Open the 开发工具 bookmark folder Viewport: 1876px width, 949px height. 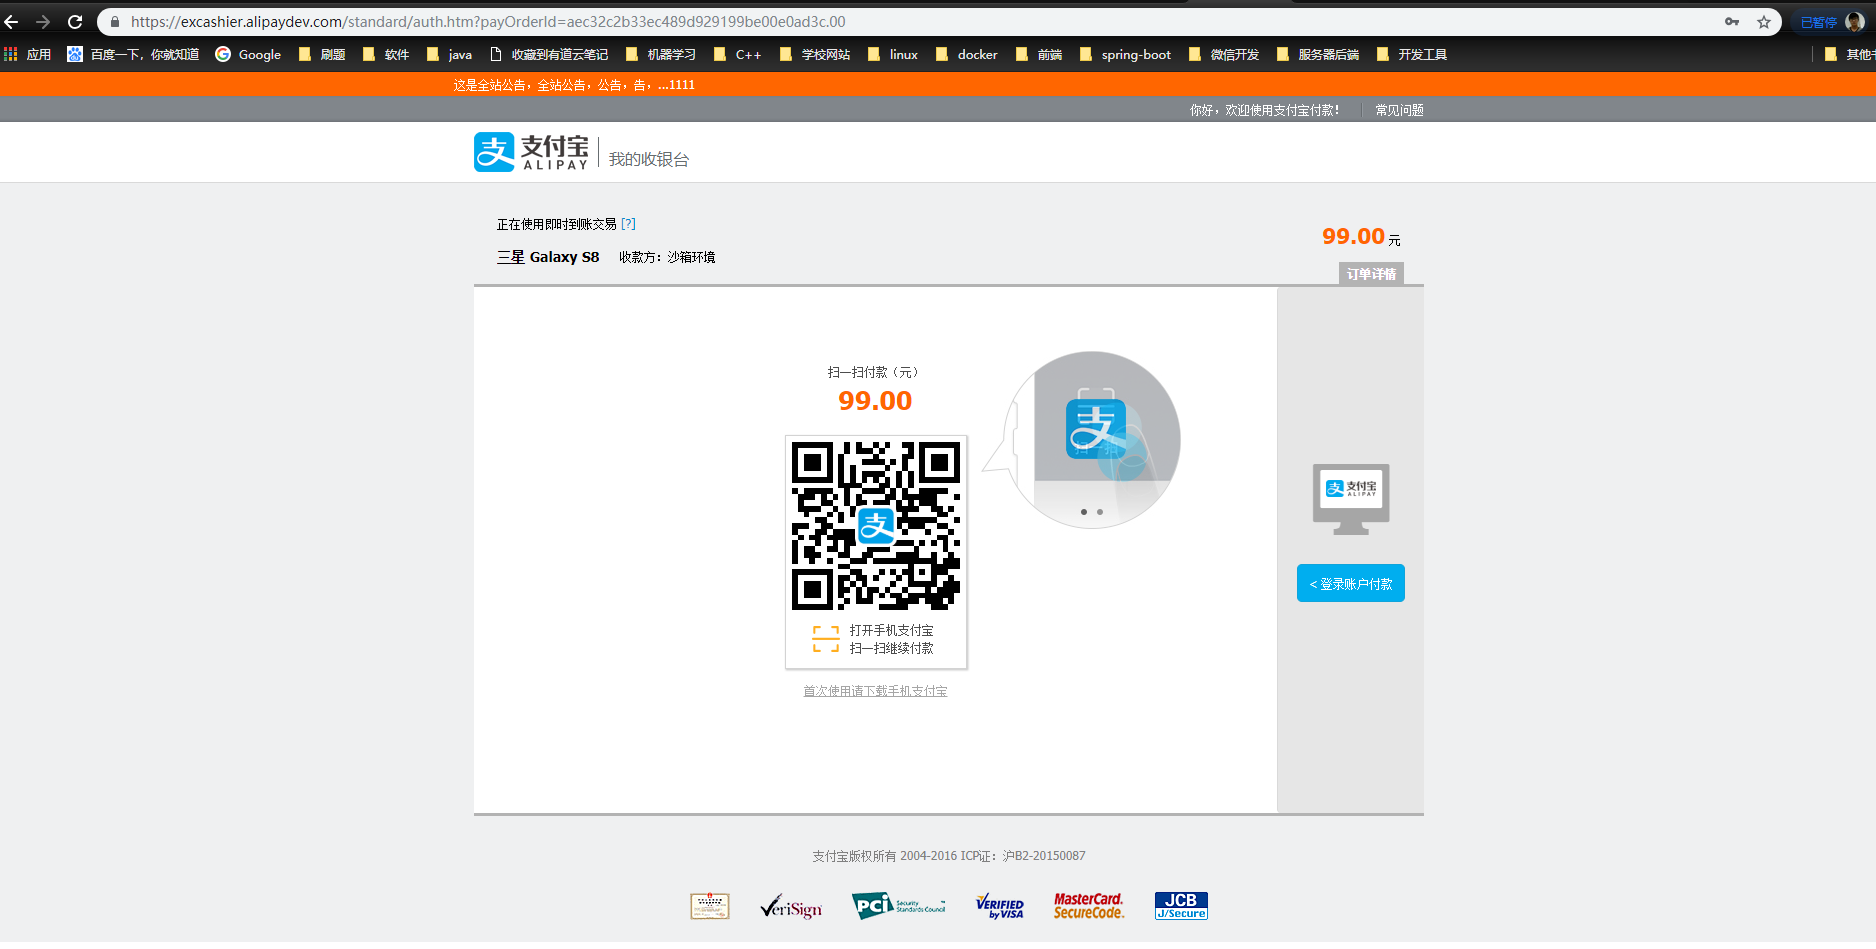[x=1411, y=54]
